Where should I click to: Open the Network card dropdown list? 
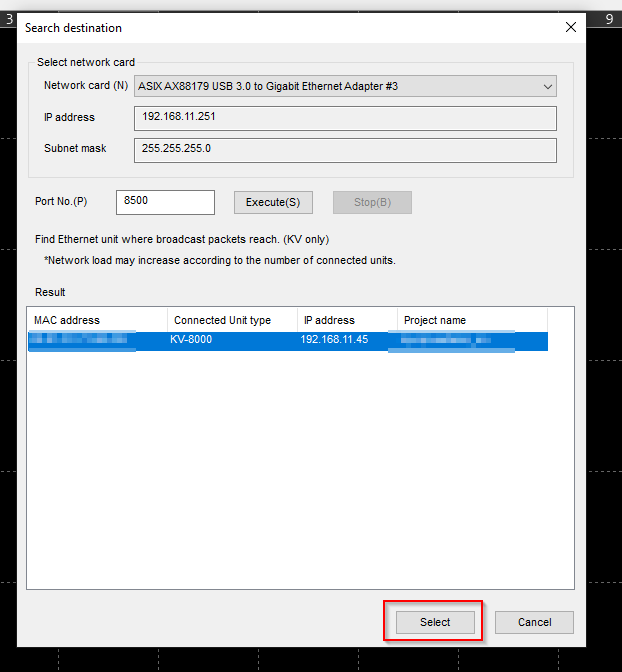pos(345,86)
